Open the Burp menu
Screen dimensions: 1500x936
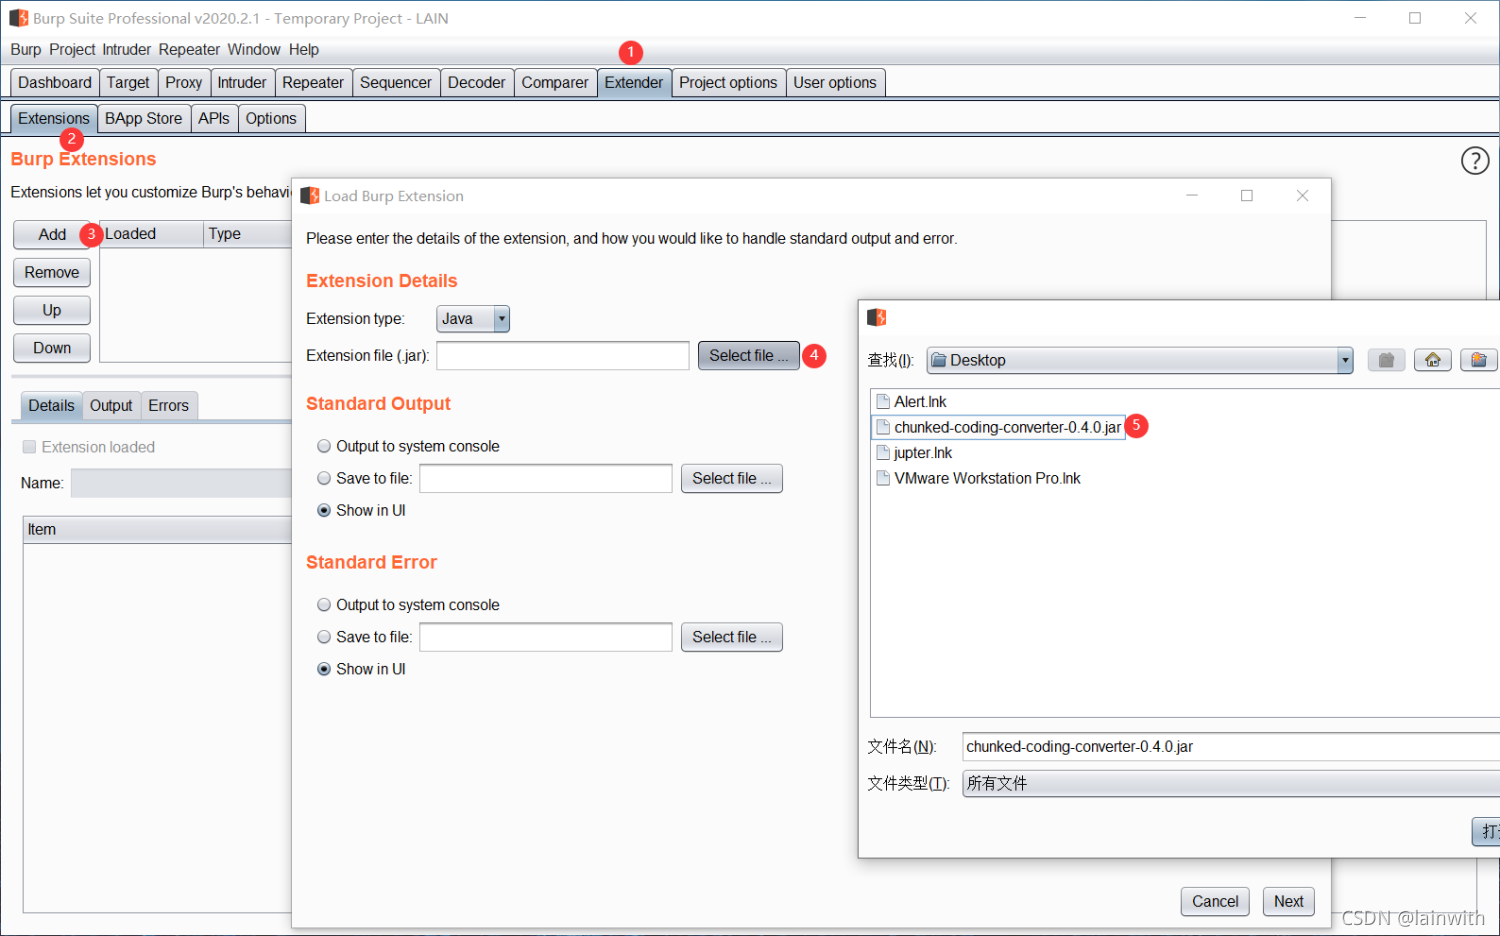point(26,50)
